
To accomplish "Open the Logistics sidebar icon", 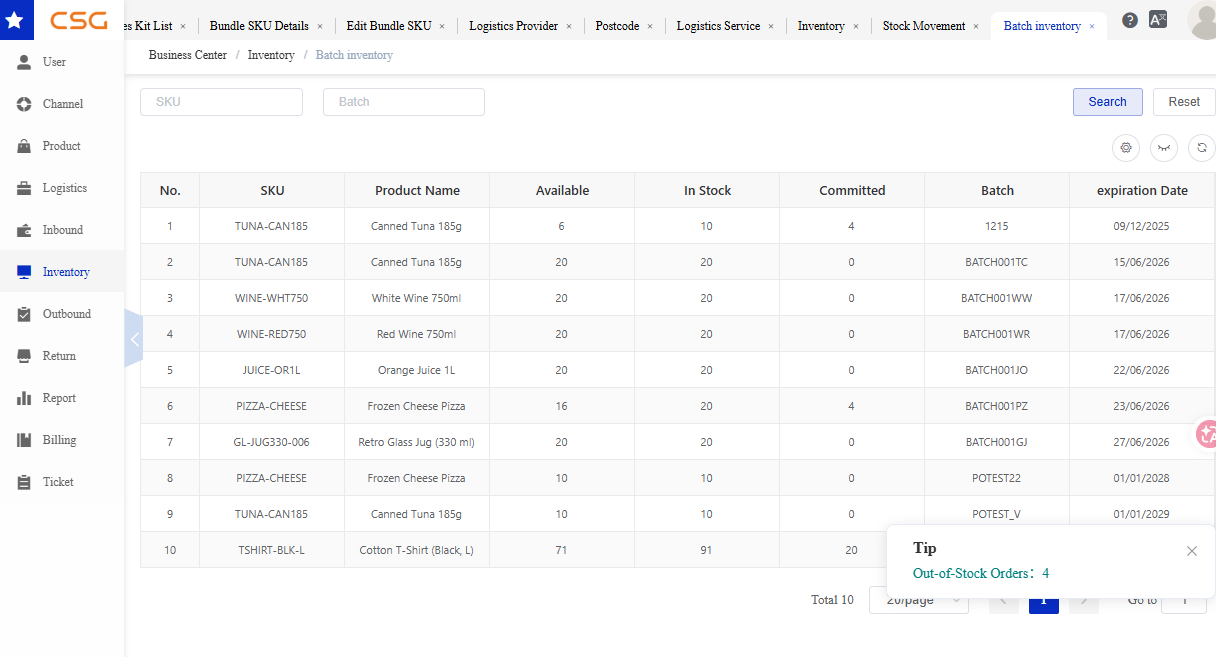I will click(x=24, y=188).
